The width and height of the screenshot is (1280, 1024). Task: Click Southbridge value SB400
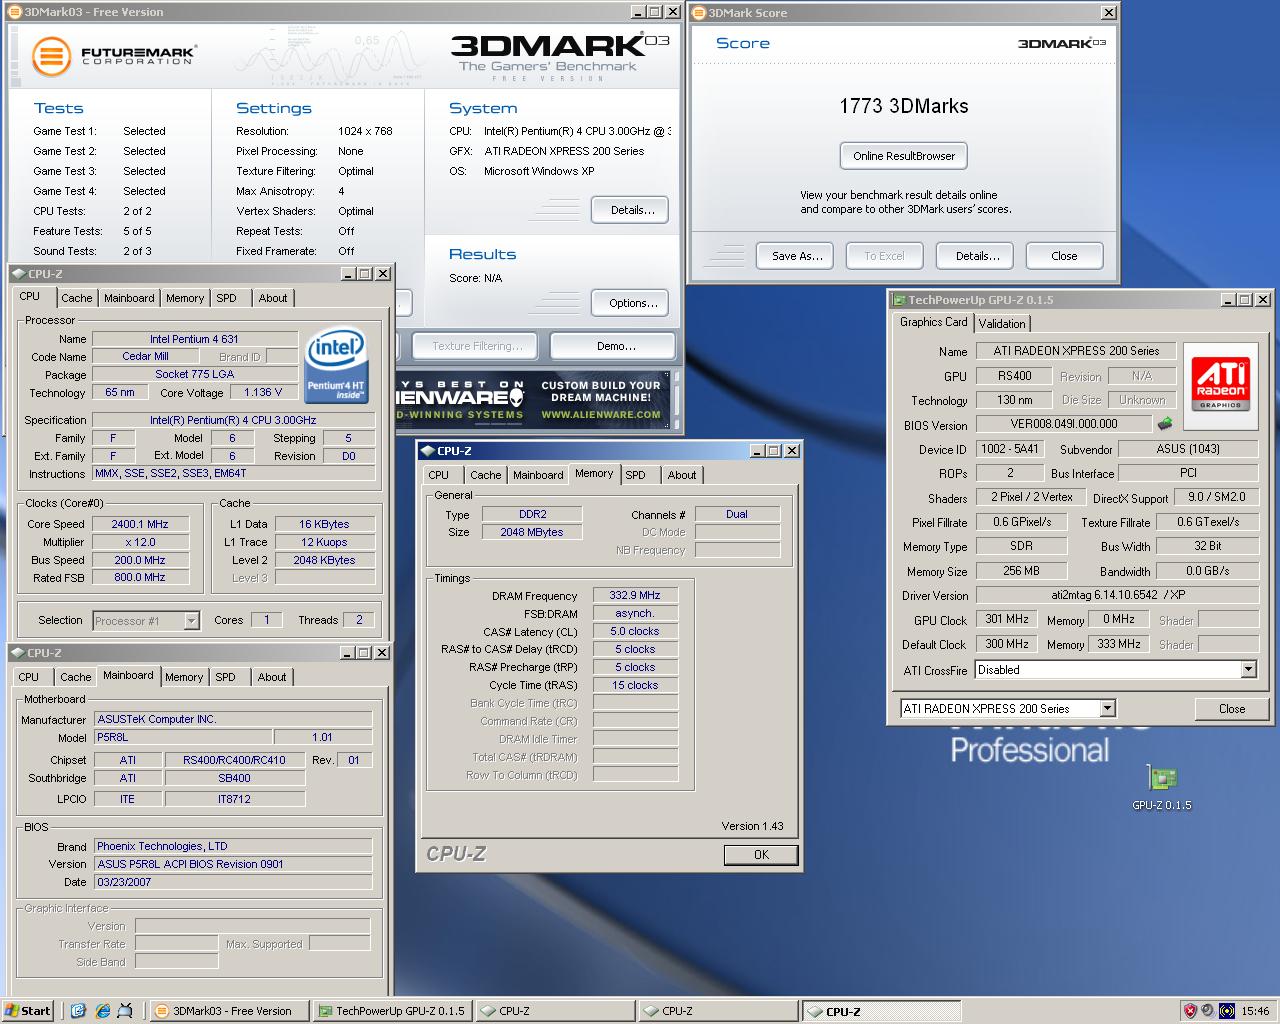pyautogui.click(x=235, y=778)
